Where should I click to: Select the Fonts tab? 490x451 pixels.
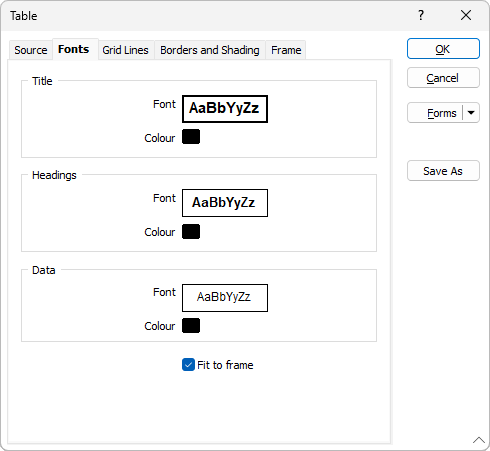(74, 49)
